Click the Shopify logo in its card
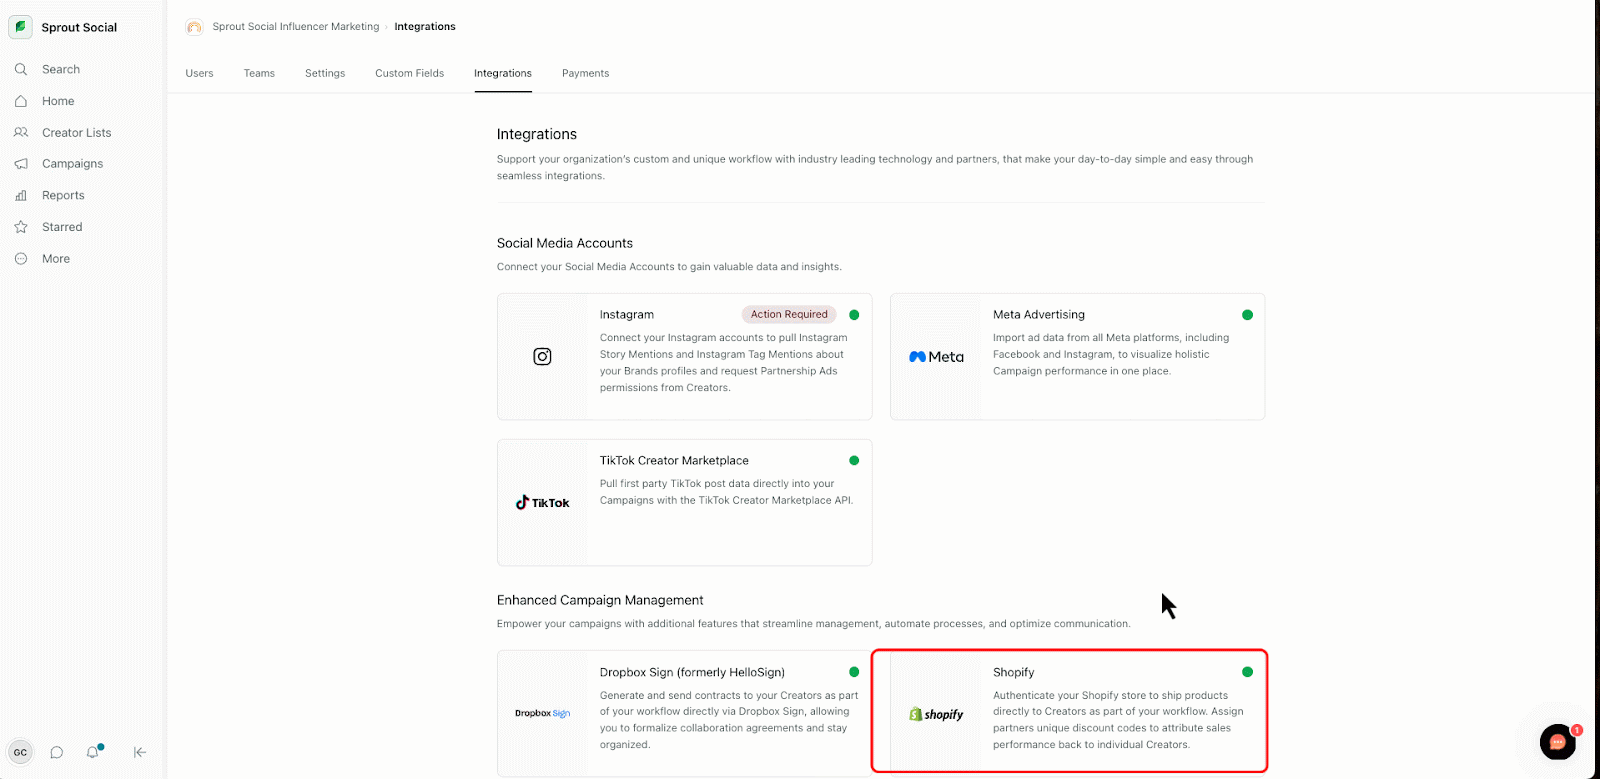The image size is (1600, 779). (936, 714)
